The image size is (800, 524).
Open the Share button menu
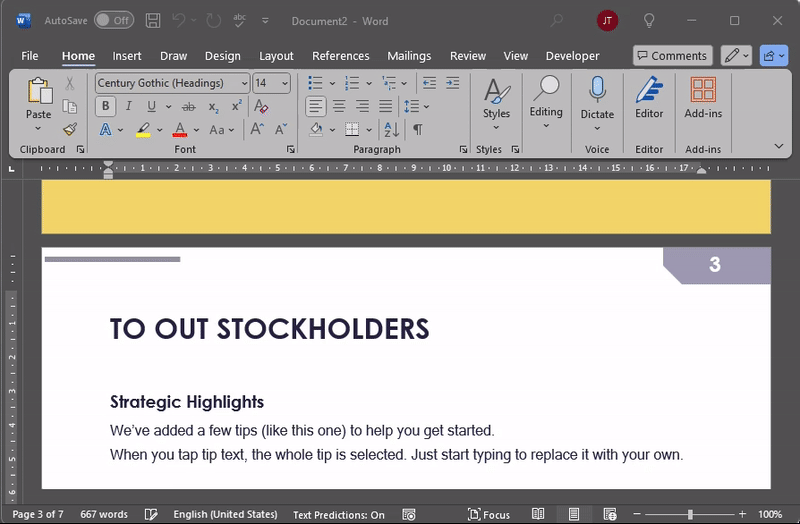tap(773, 56)
